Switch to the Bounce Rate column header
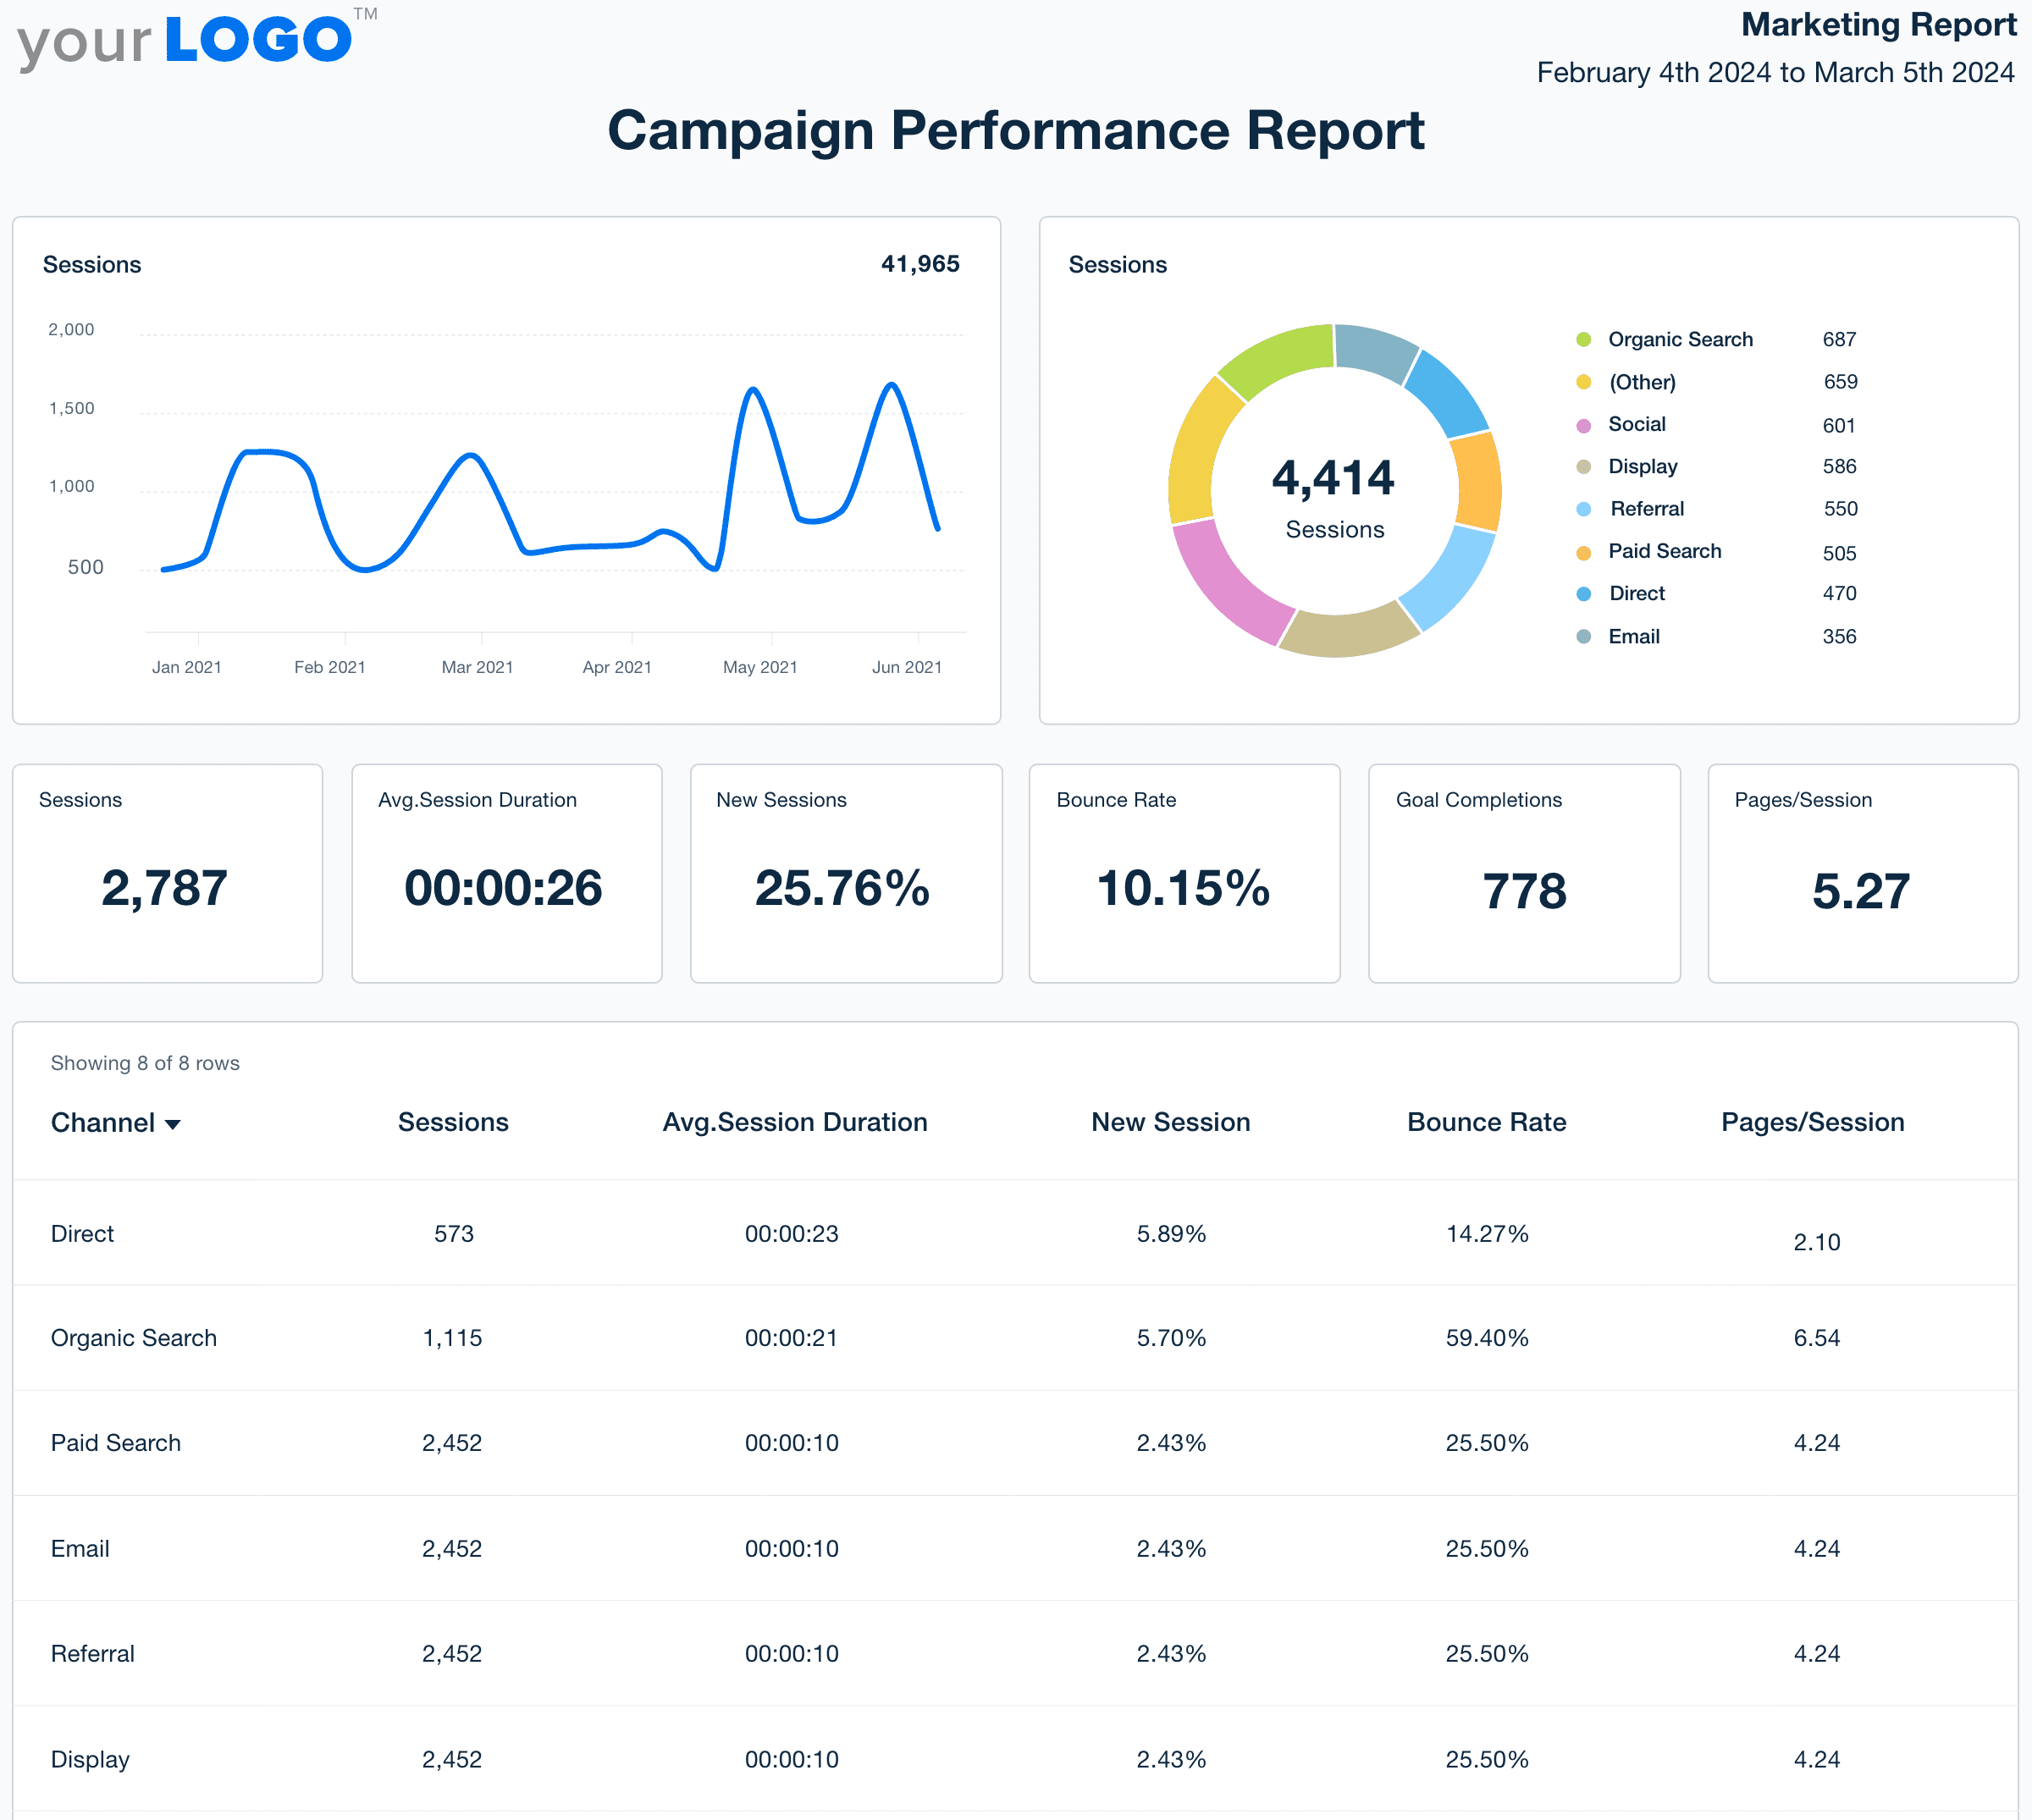Screen dimensions: 2032x1820 (1486, 1121)
